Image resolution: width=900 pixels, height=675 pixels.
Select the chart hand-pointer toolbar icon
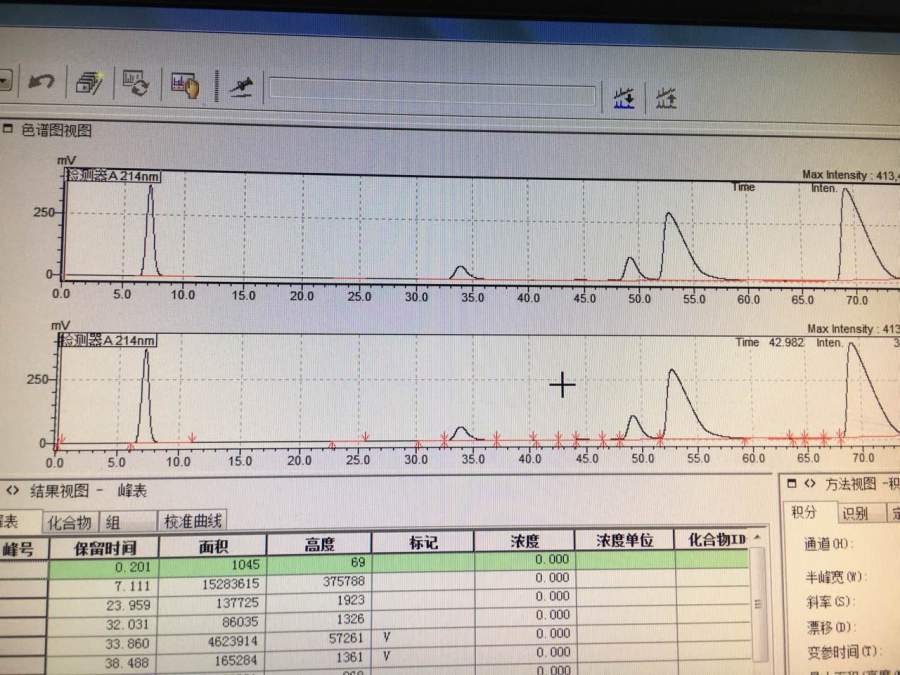click(185, 85)
